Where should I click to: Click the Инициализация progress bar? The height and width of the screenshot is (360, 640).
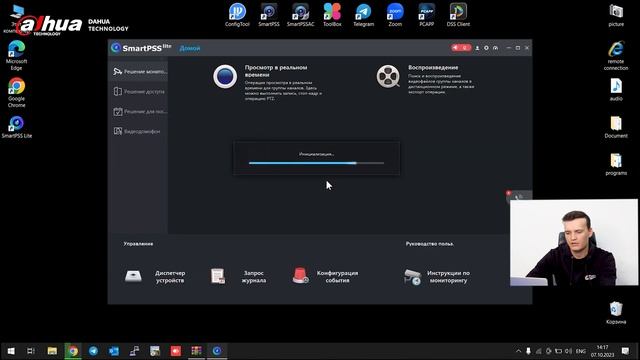pos(316,163)
